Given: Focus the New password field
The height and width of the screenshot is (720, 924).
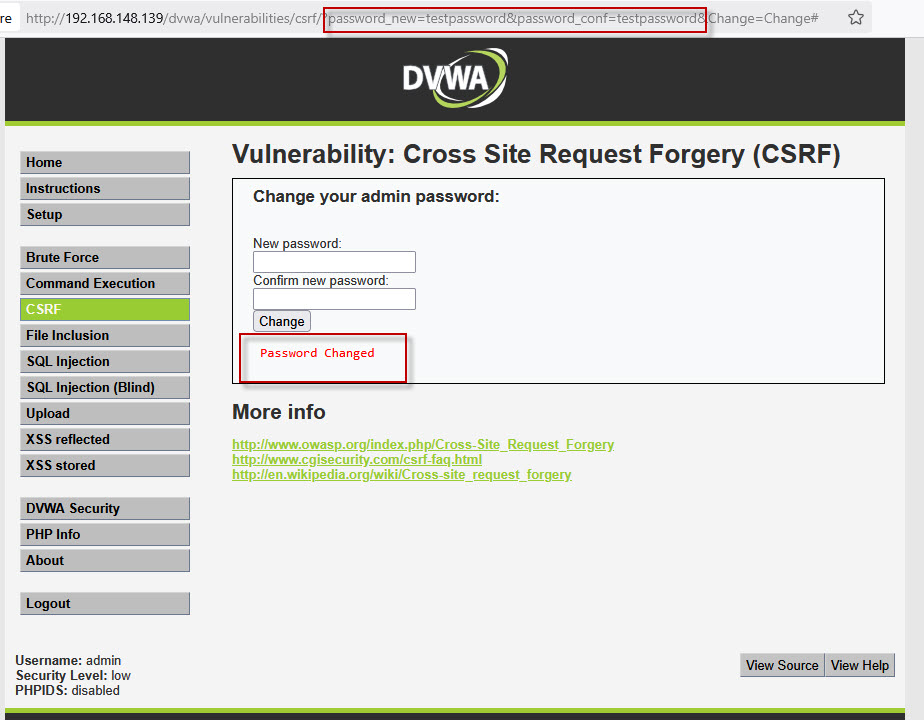Looking at the screenshot, I should [x=334, y=262].
